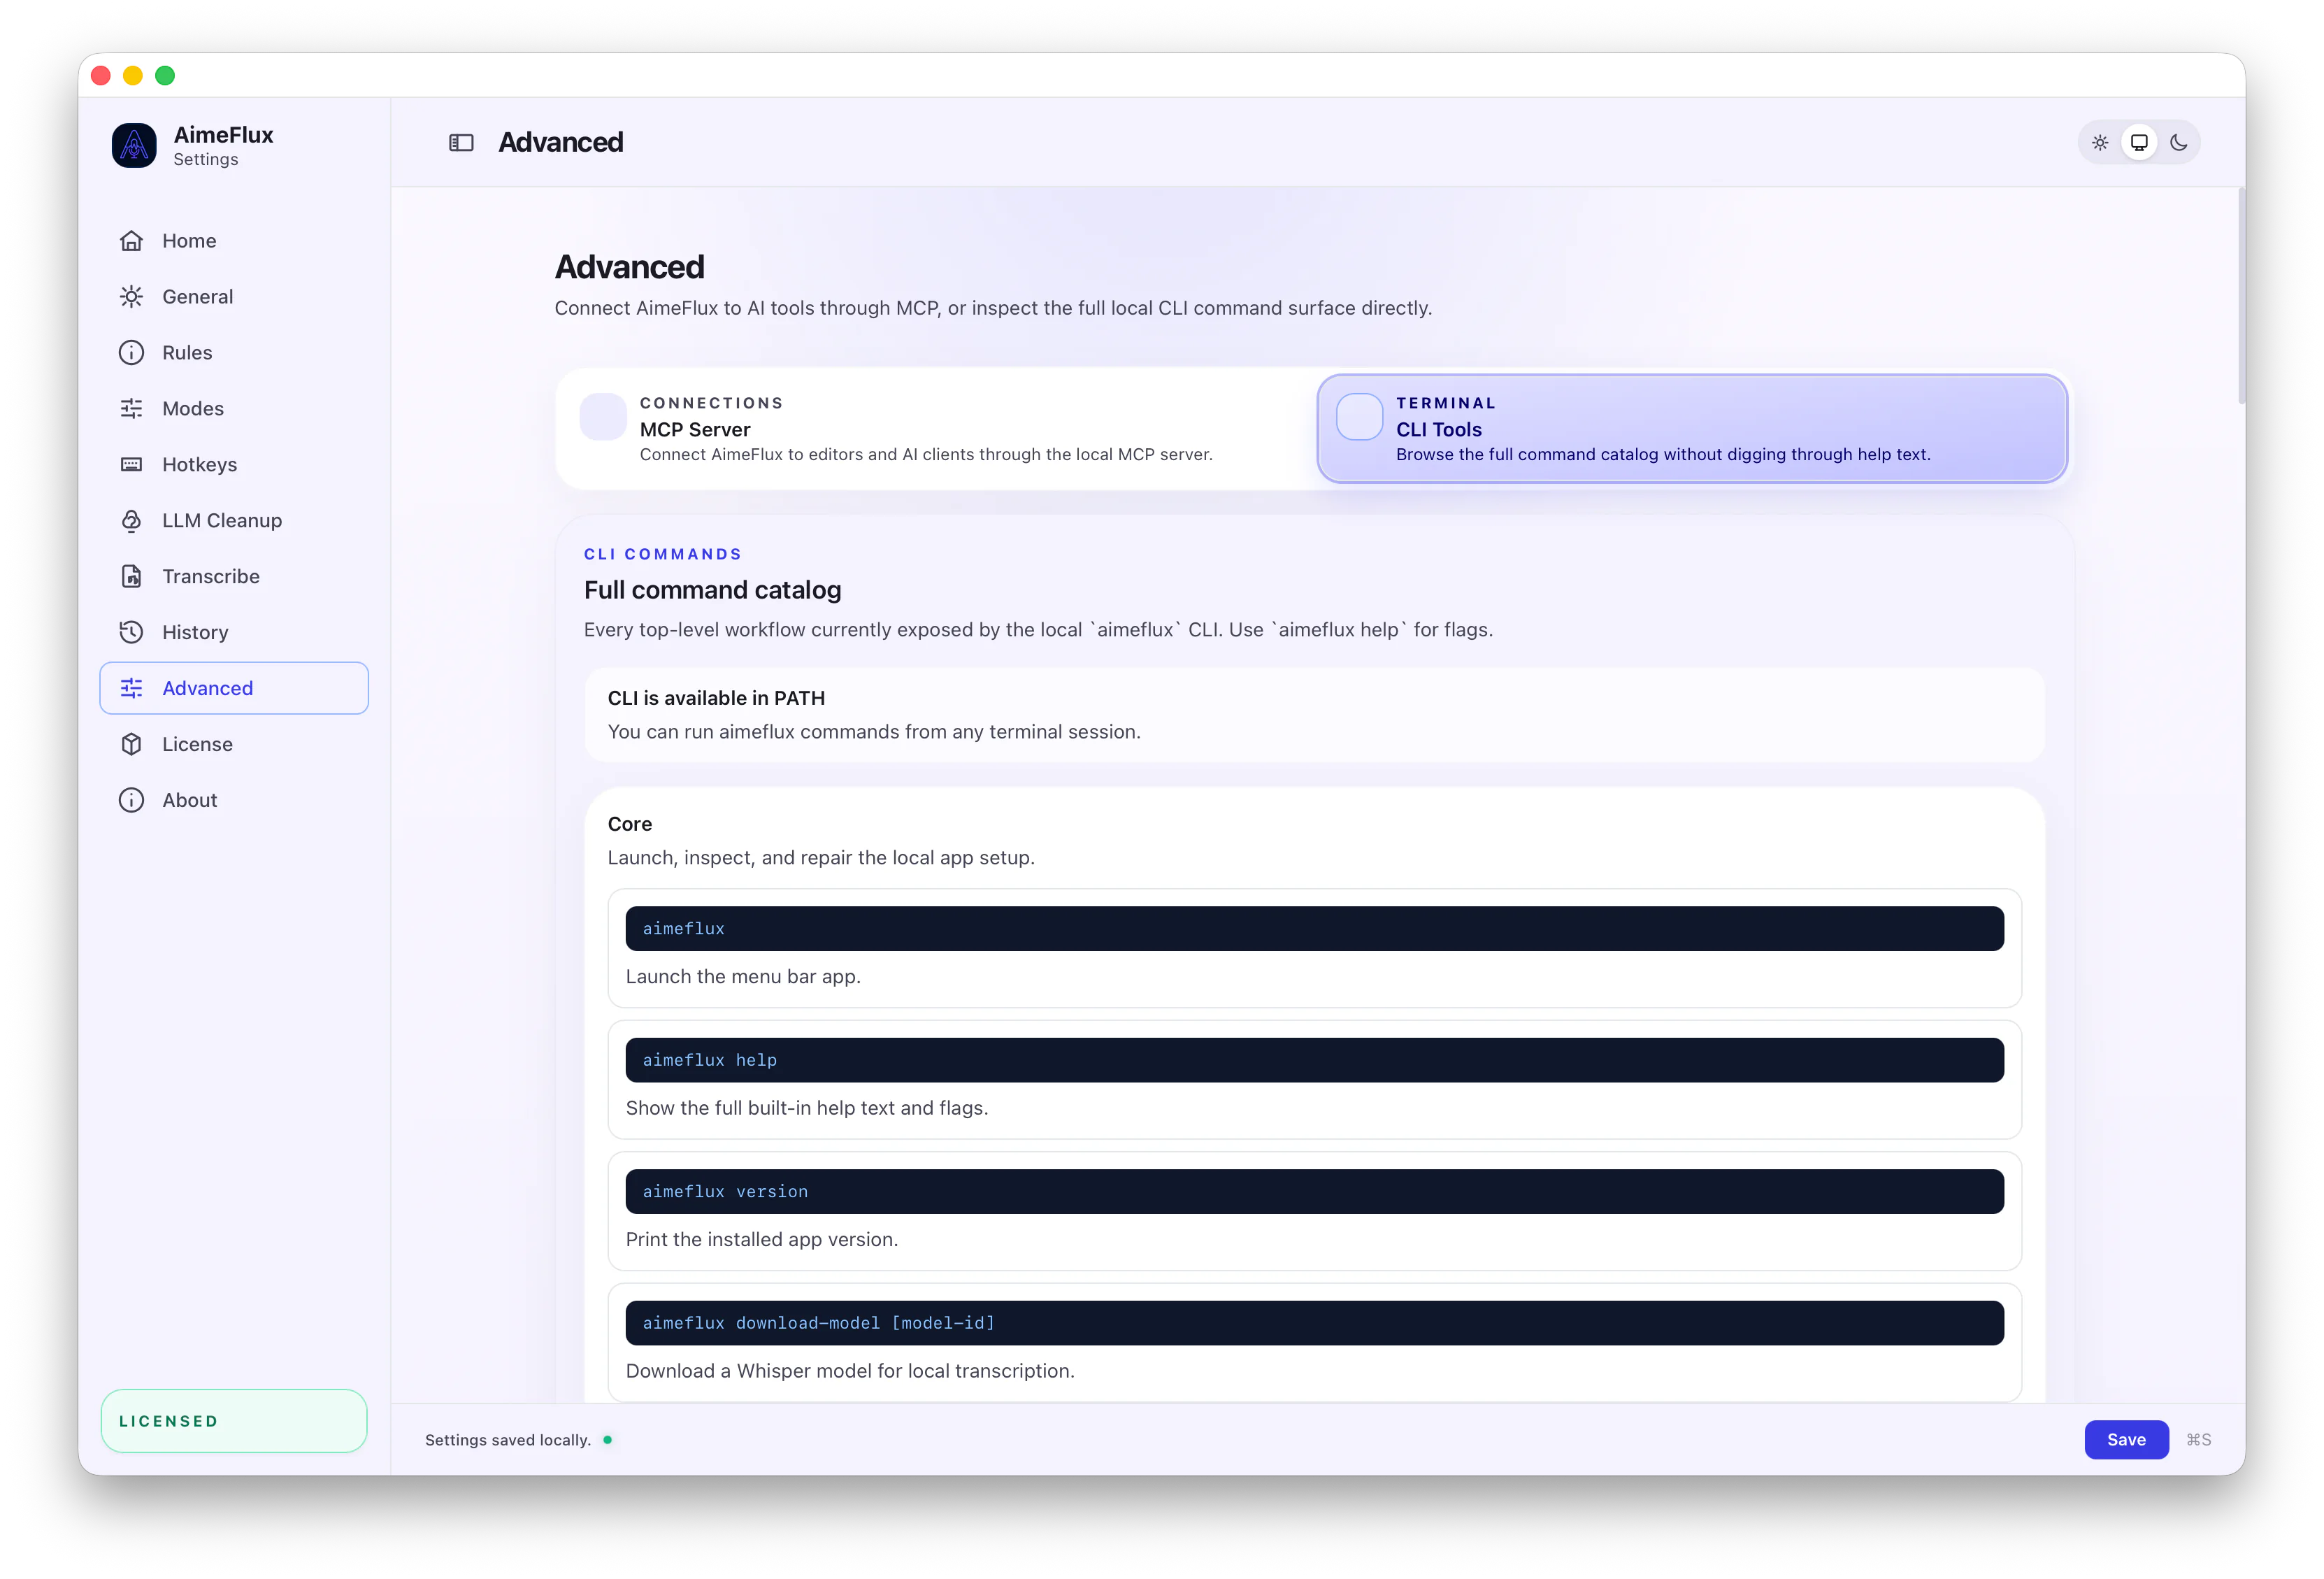The width and height of the screenshot is (2324, 1579).
Task: Click 'CLI is available in PATH' notice
Action: click(1314, 715)
